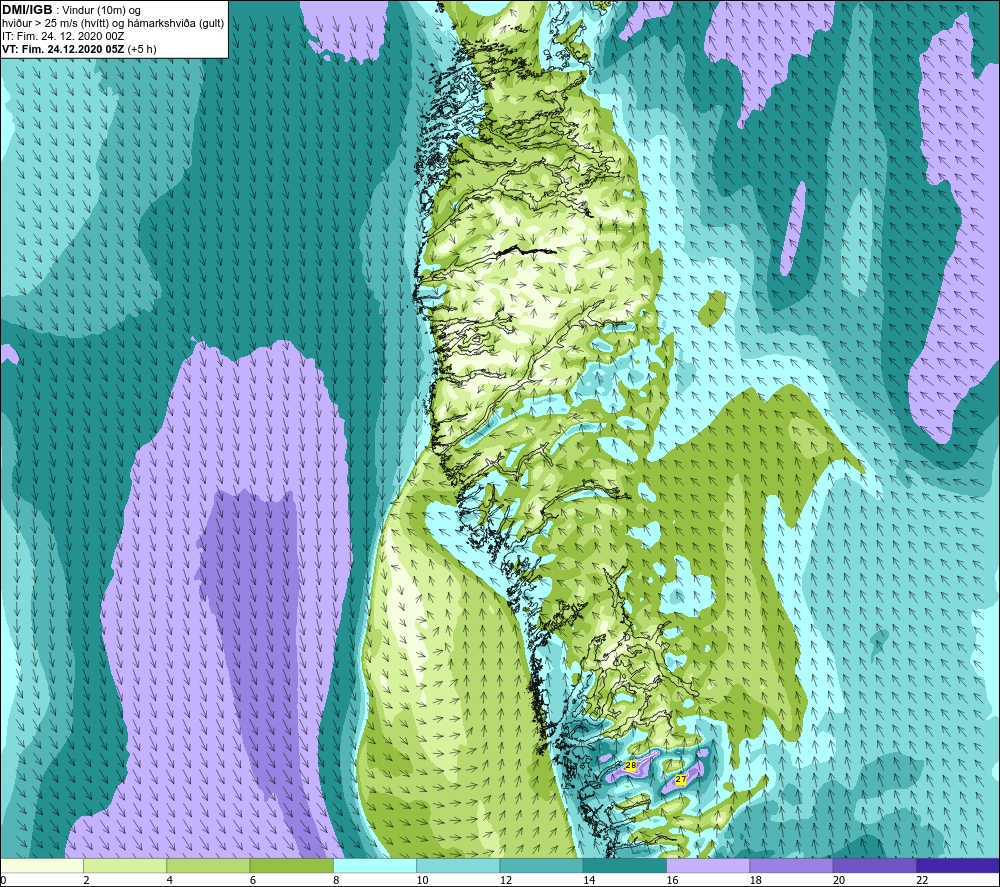
Task: Pick the palest 0–2 m/s color swatch
Action: coord(41,865)
